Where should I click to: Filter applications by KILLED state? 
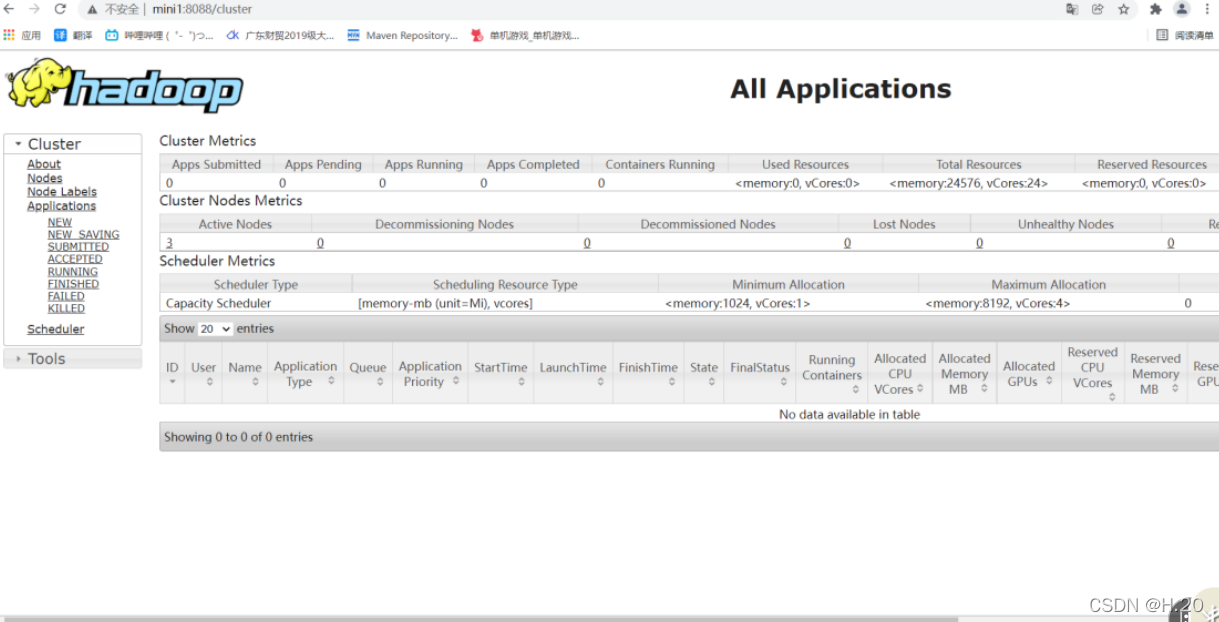pos(67,308)
